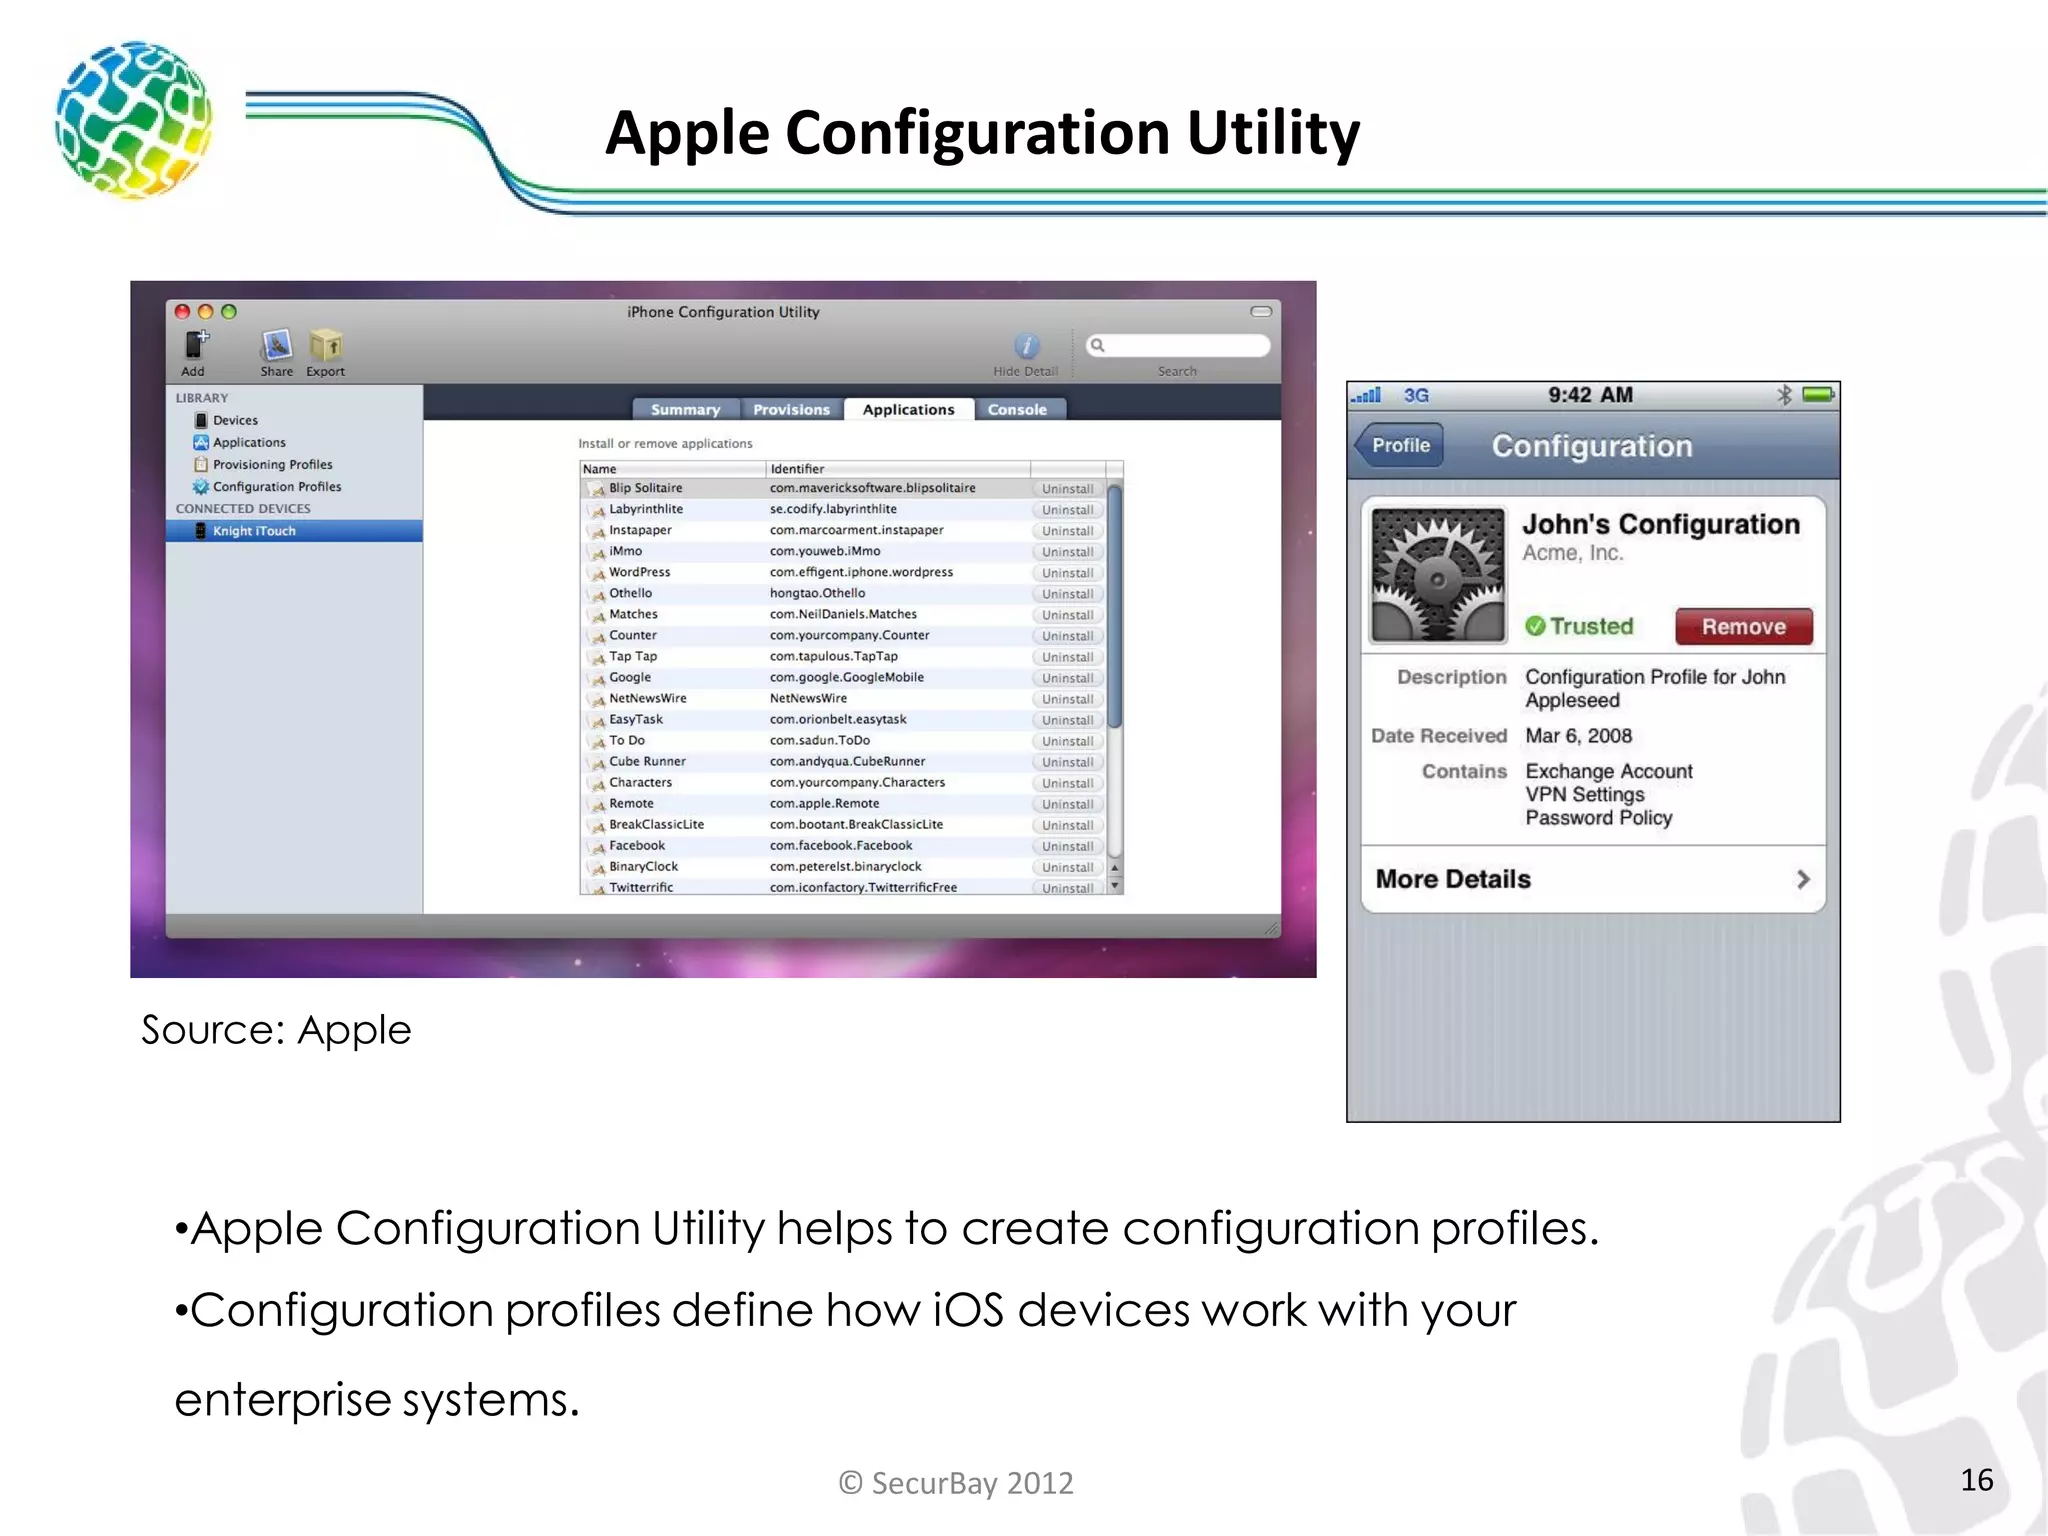Uninstall the Google app
This screenshot has height=1536, width=2048.
click(x=1067, y=678)
